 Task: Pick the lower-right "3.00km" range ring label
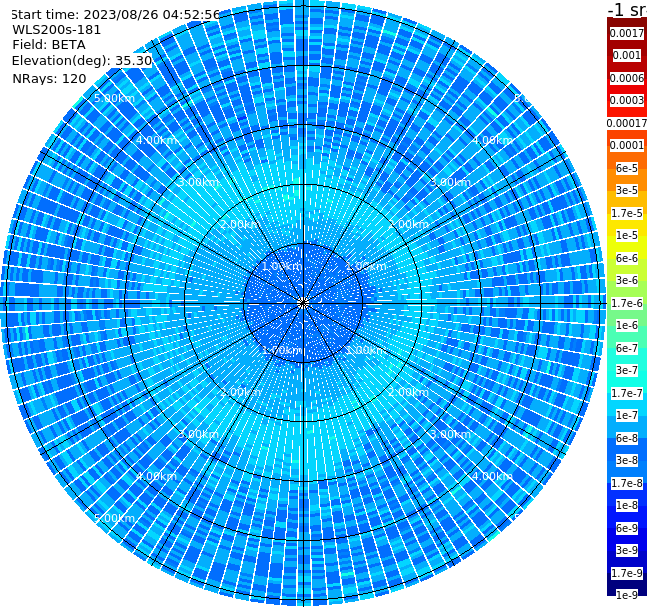tap(451, 434)
